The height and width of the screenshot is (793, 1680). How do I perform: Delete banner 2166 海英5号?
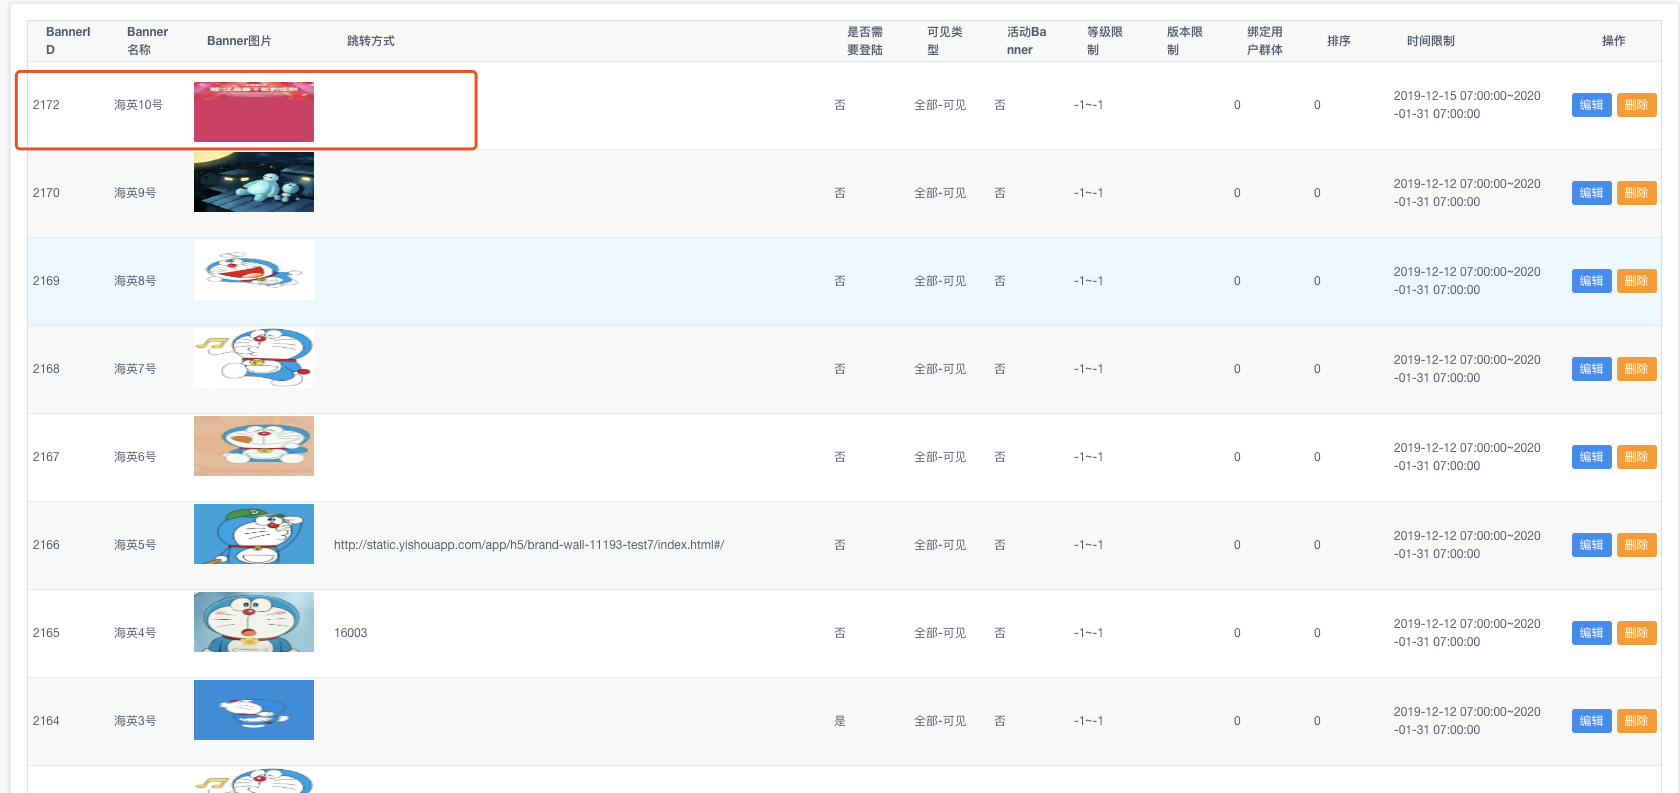(x=1636, y=545)
